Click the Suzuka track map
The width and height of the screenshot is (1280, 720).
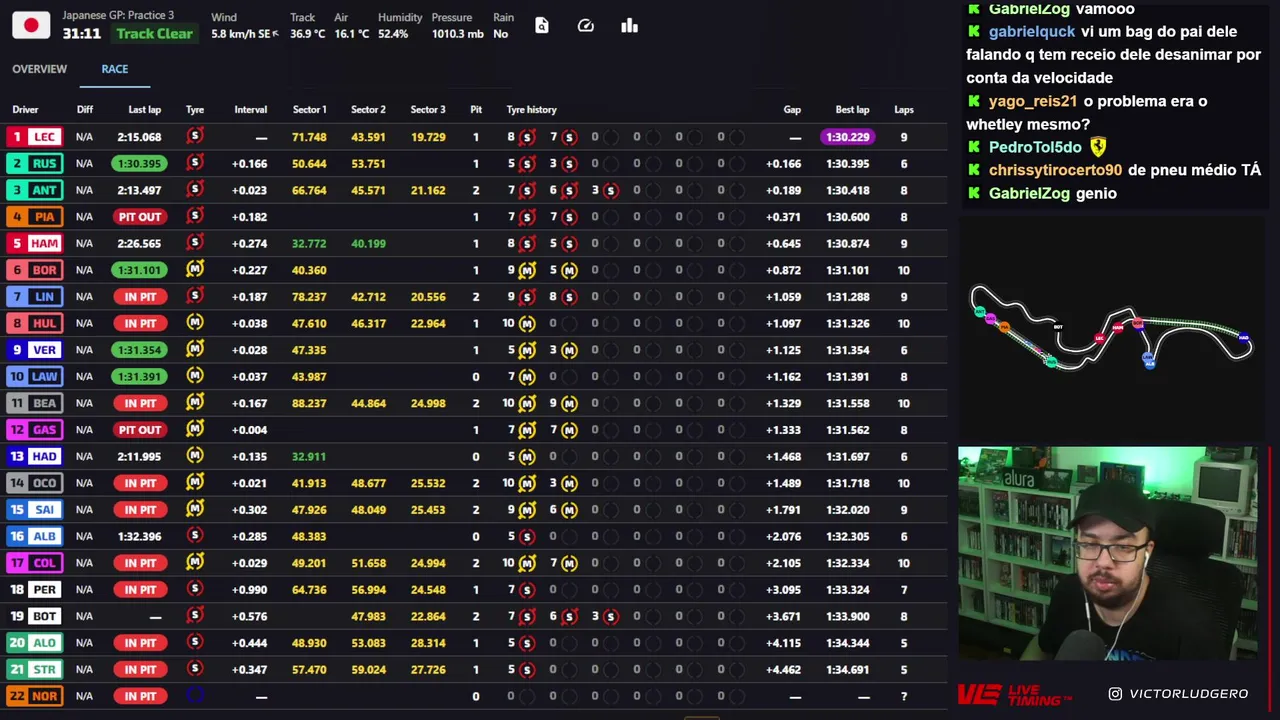tap(1110, 328)
